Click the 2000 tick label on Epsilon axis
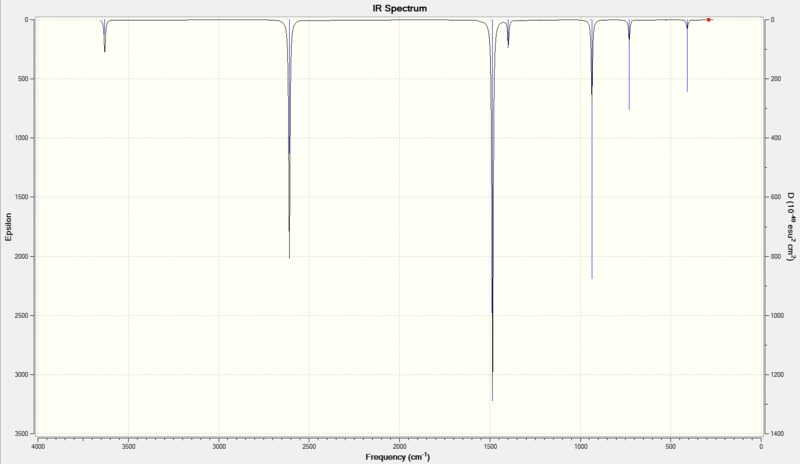 click(x=19, y=256)
